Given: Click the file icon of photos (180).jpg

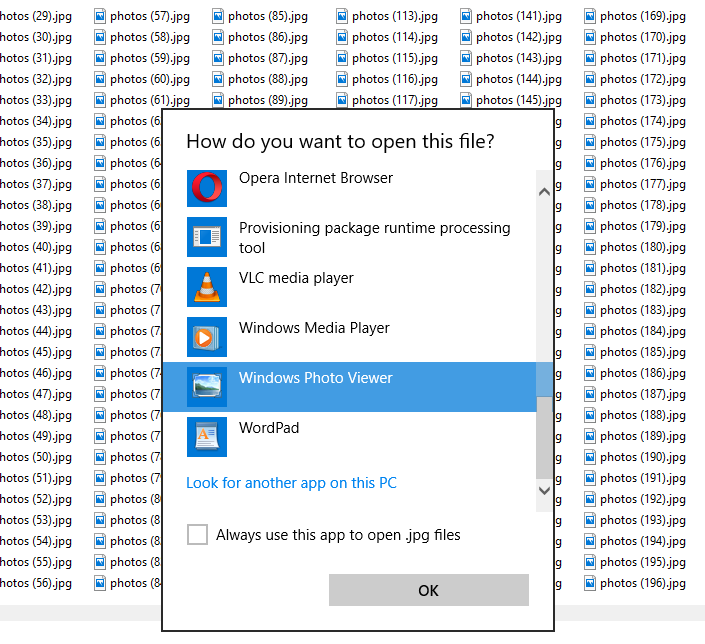Looking at the screenshot, I should click(590, 247).
